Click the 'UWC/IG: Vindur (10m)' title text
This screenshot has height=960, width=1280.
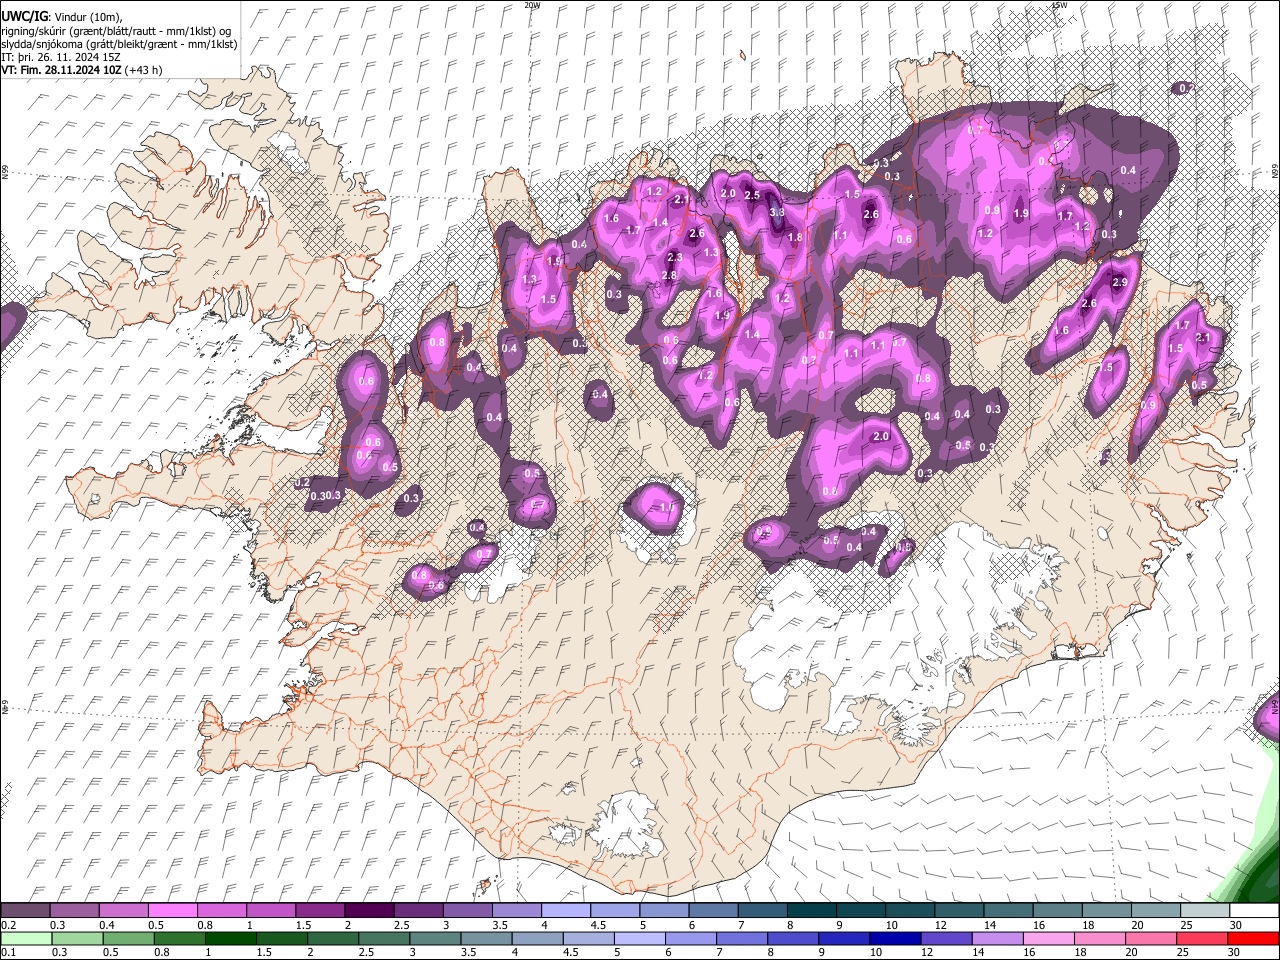point(62,17)
